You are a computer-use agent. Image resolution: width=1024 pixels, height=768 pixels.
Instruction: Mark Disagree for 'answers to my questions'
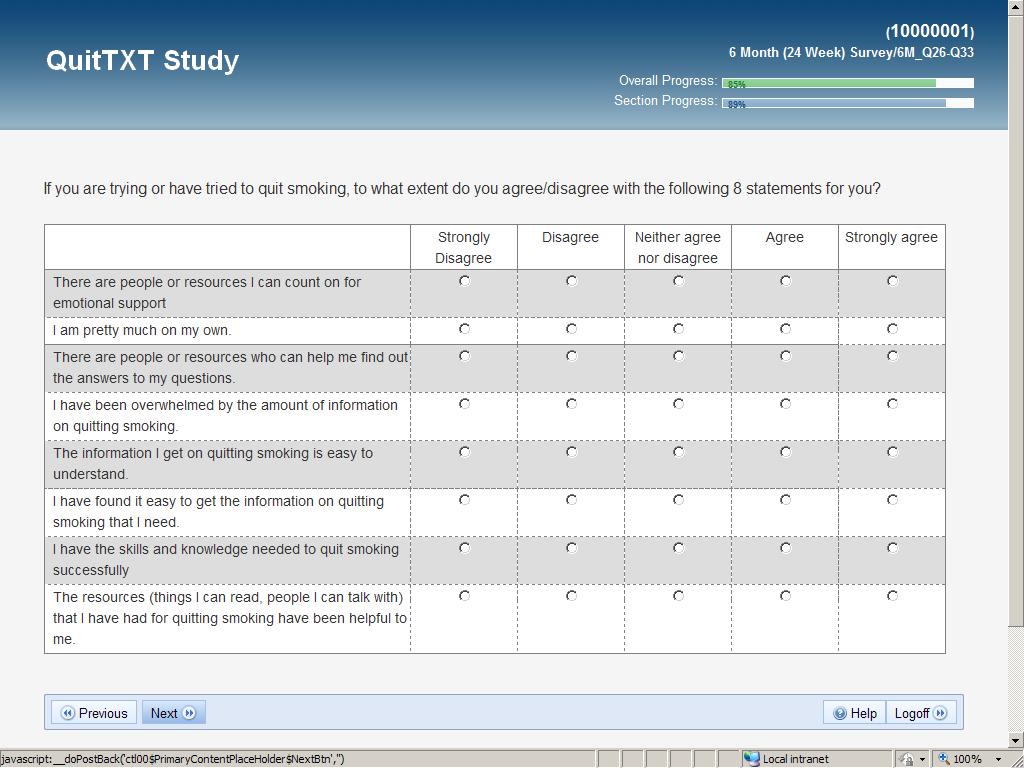[x=571, y=356]
